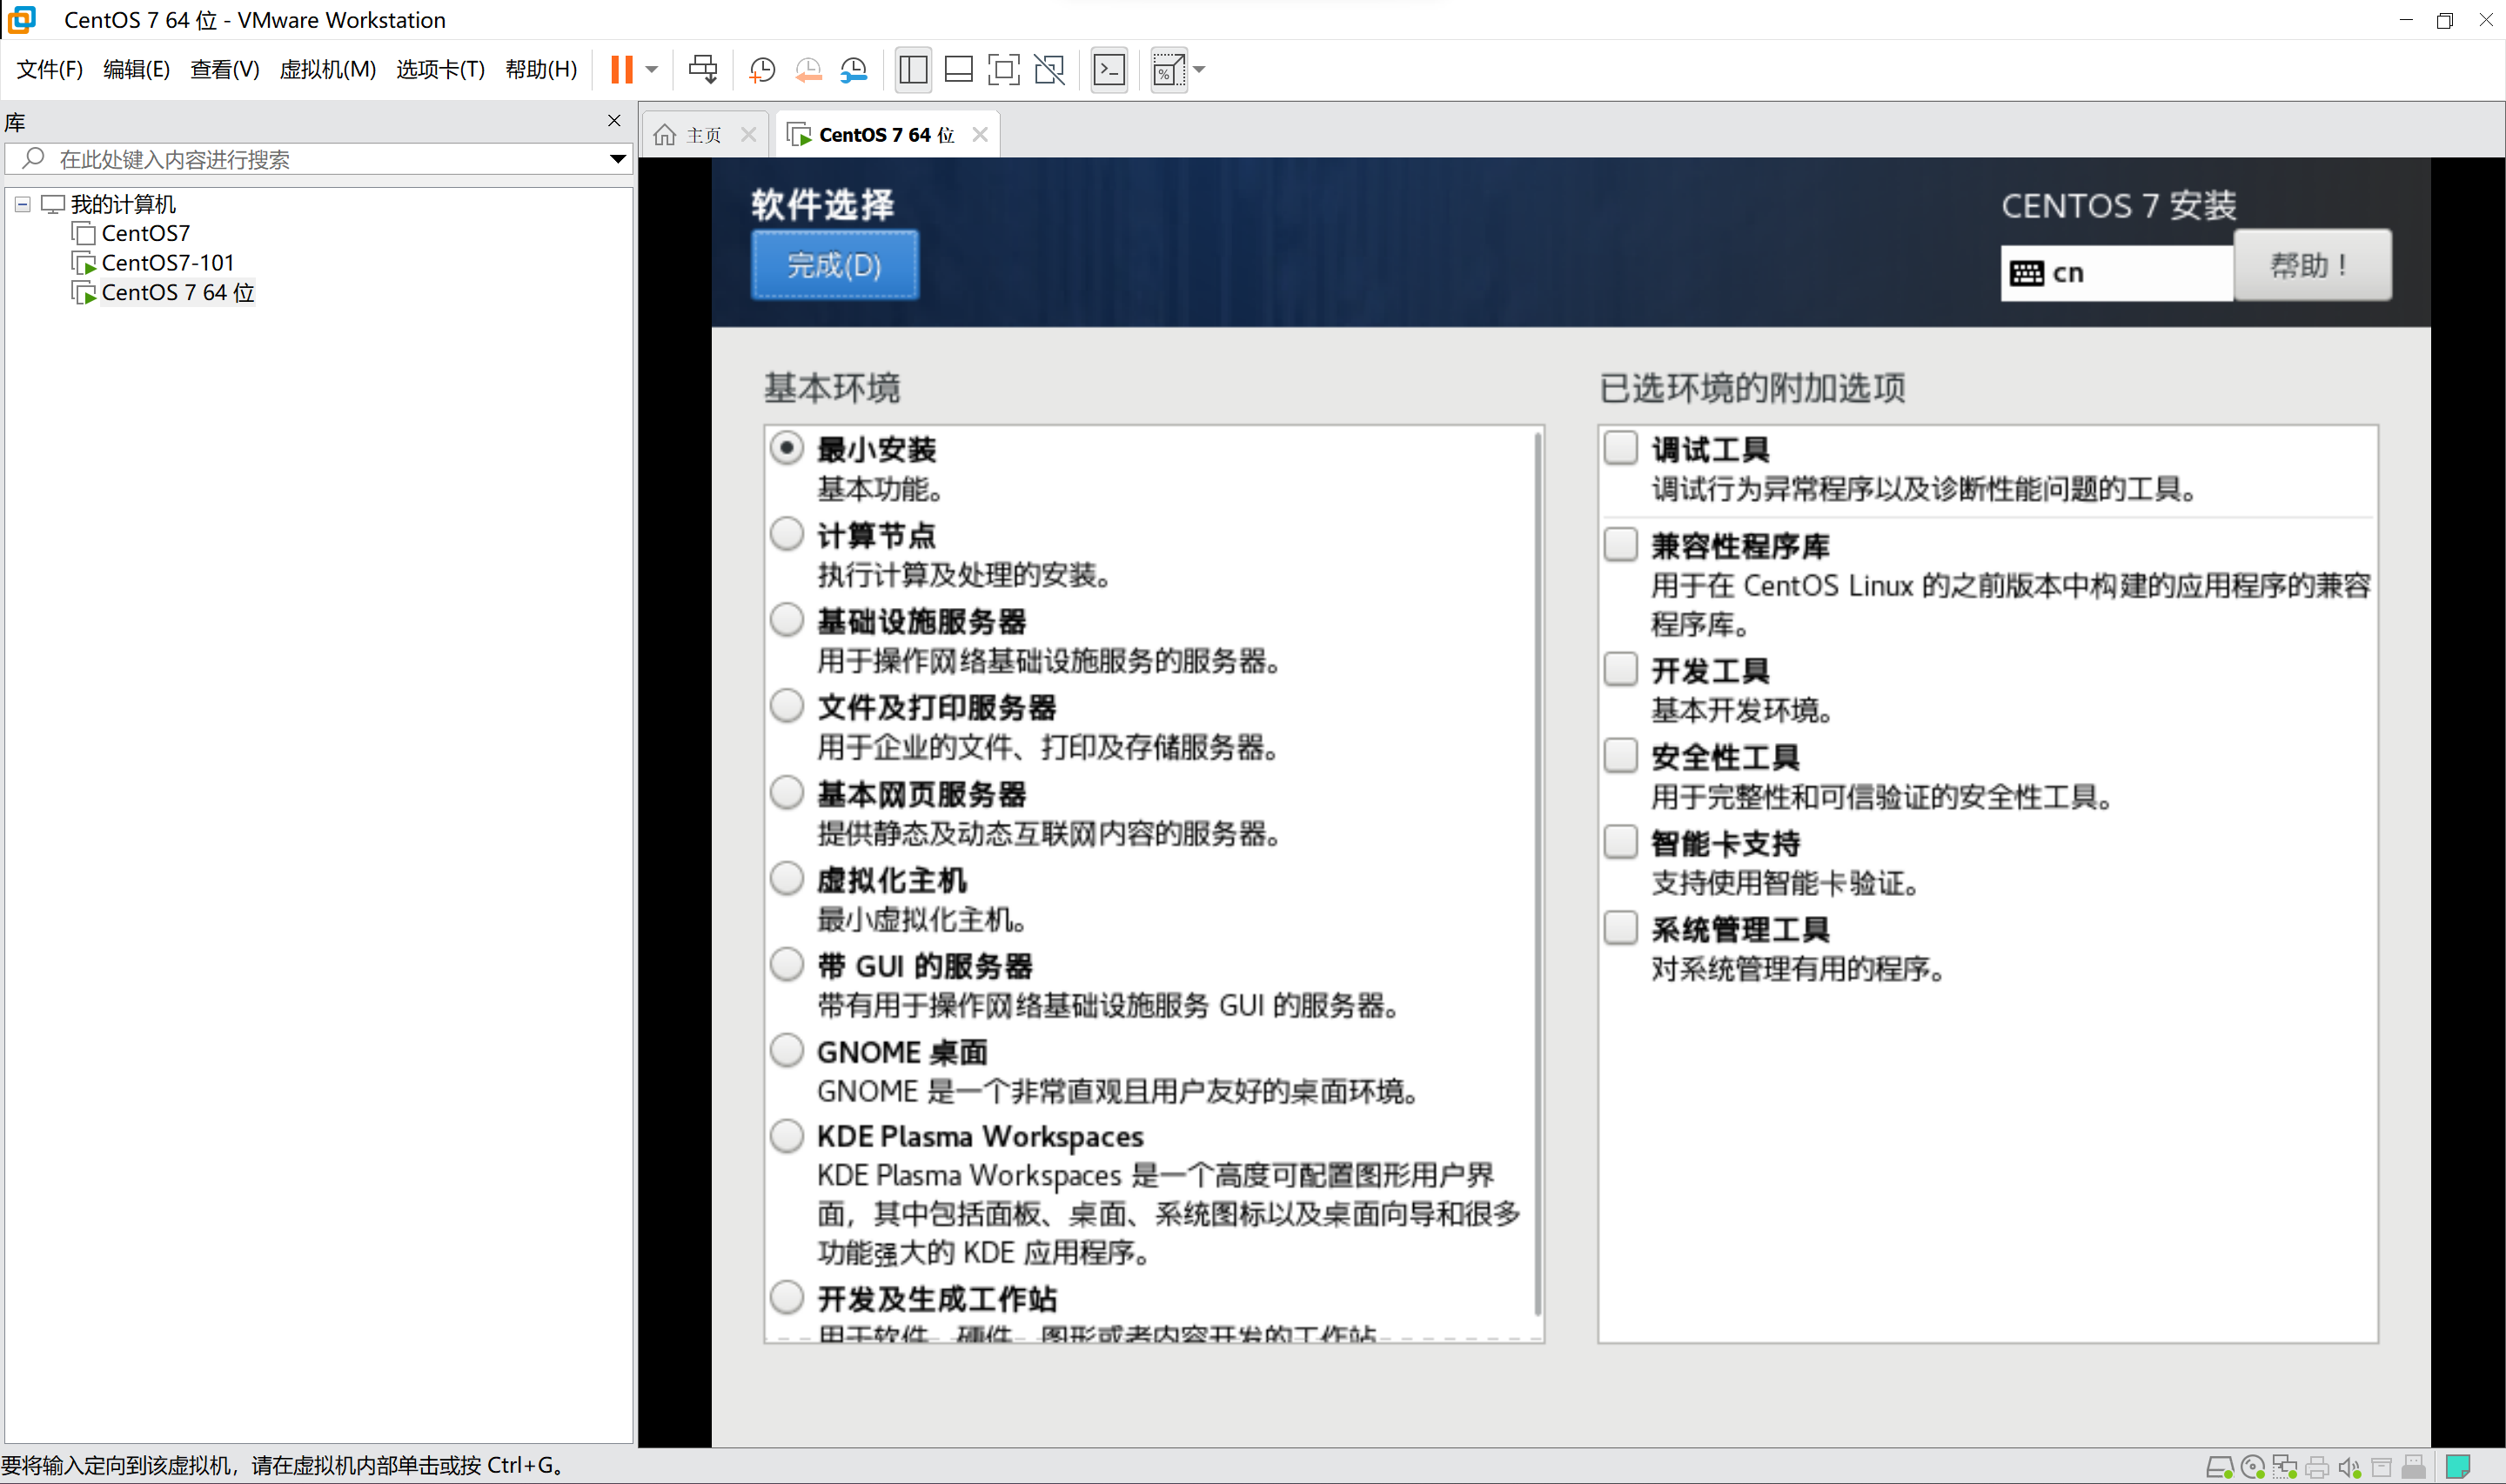Select the GNOME 桌面 radio button
Viewport: 2506px width, 1484px height.
click(x=787, y=1050)
